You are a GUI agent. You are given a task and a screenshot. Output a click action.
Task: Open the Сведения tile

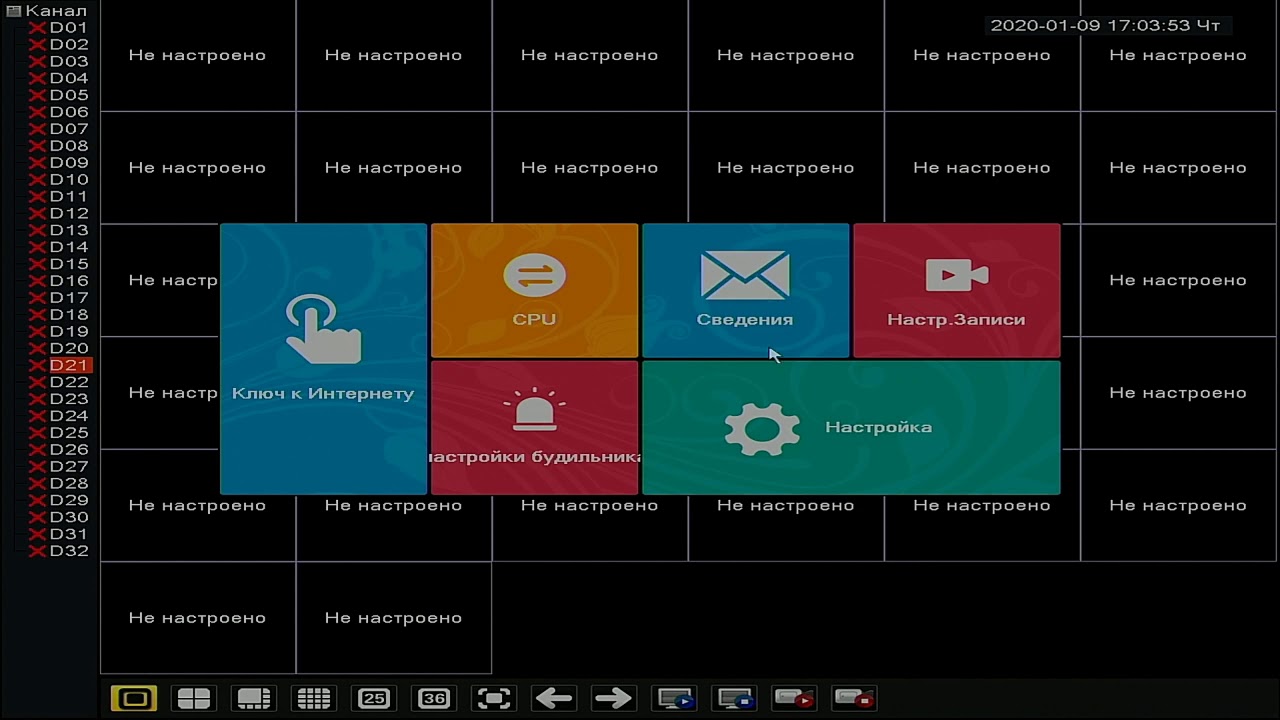[x=745, y=291]
